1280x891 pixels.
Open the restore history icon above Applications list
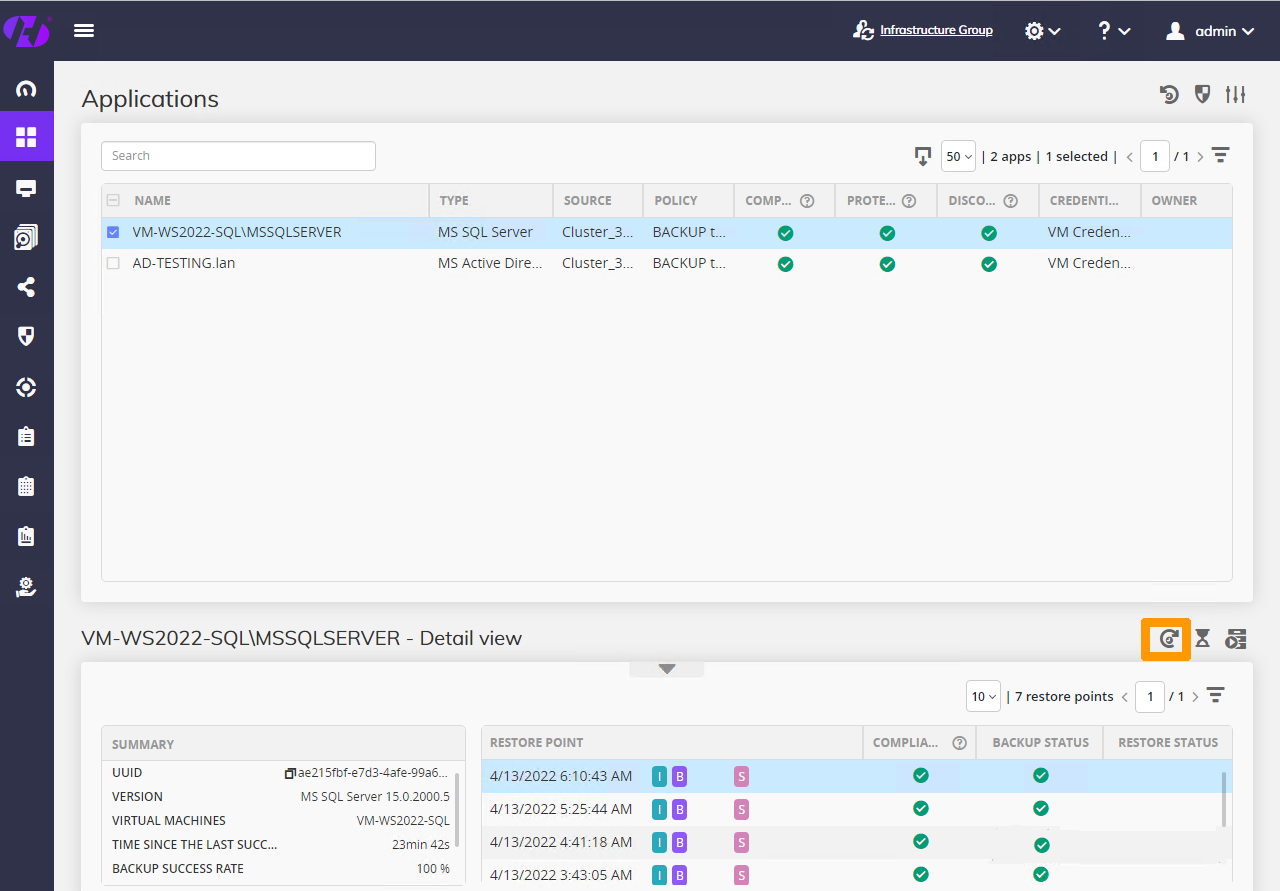[x=1169, y=94]
